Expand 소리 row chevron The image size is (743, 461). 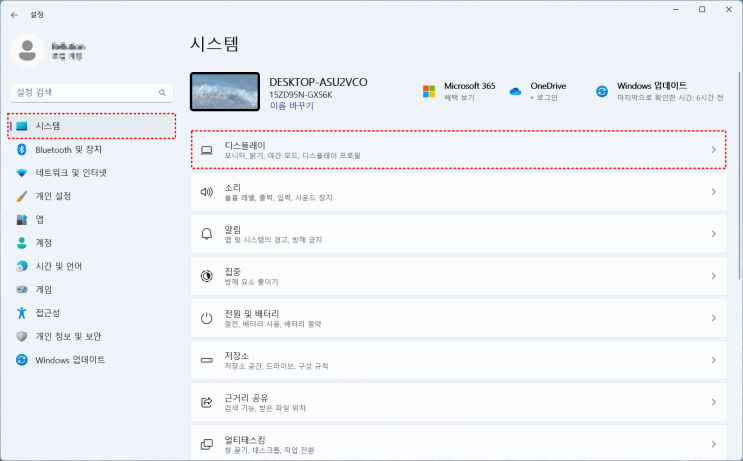(x=714, y=192)
